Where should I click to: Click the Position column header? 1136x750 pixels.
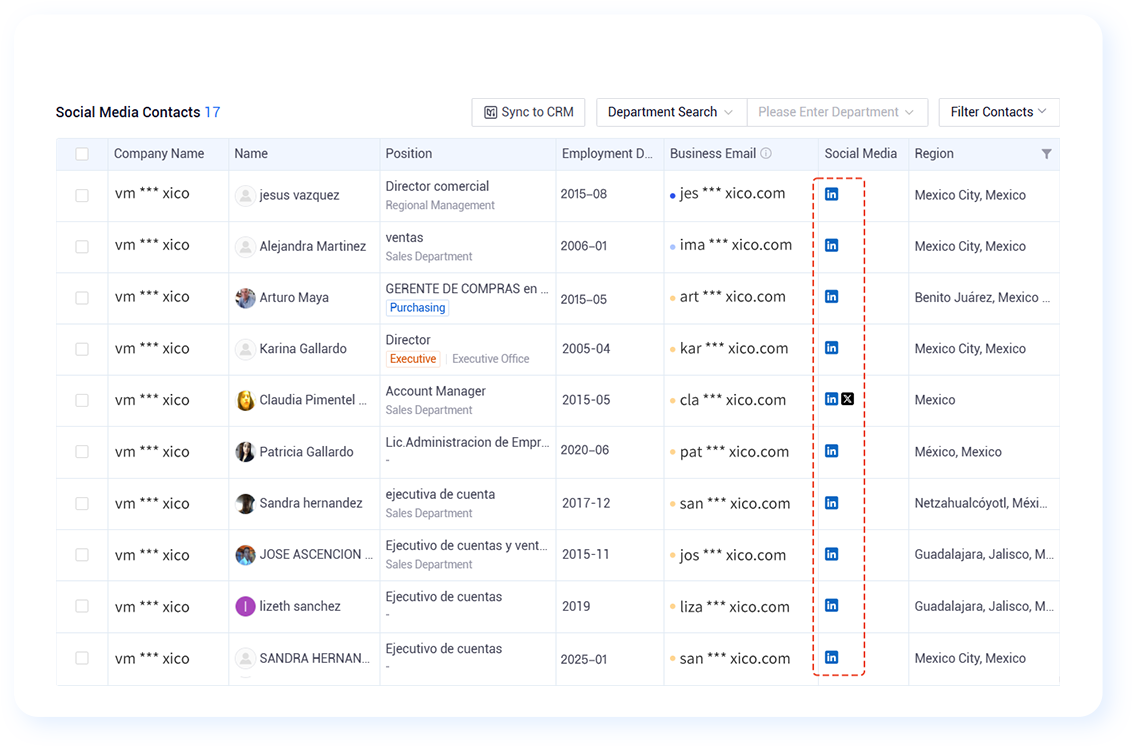click(409, 154)
